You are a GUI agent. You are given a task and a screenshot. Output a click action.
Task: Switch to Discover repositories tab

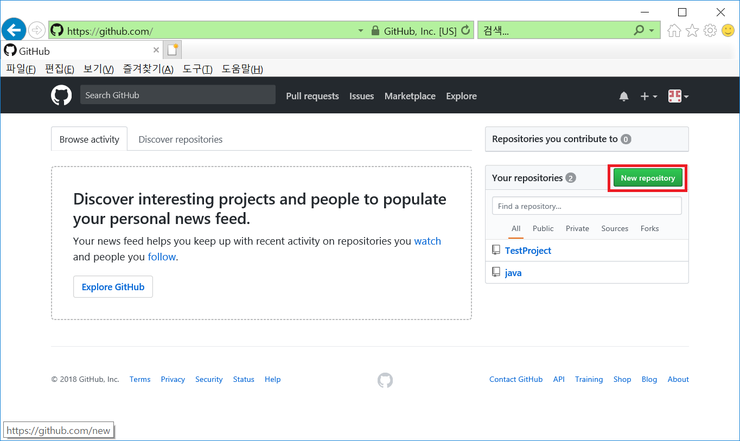tap(180, 140)
